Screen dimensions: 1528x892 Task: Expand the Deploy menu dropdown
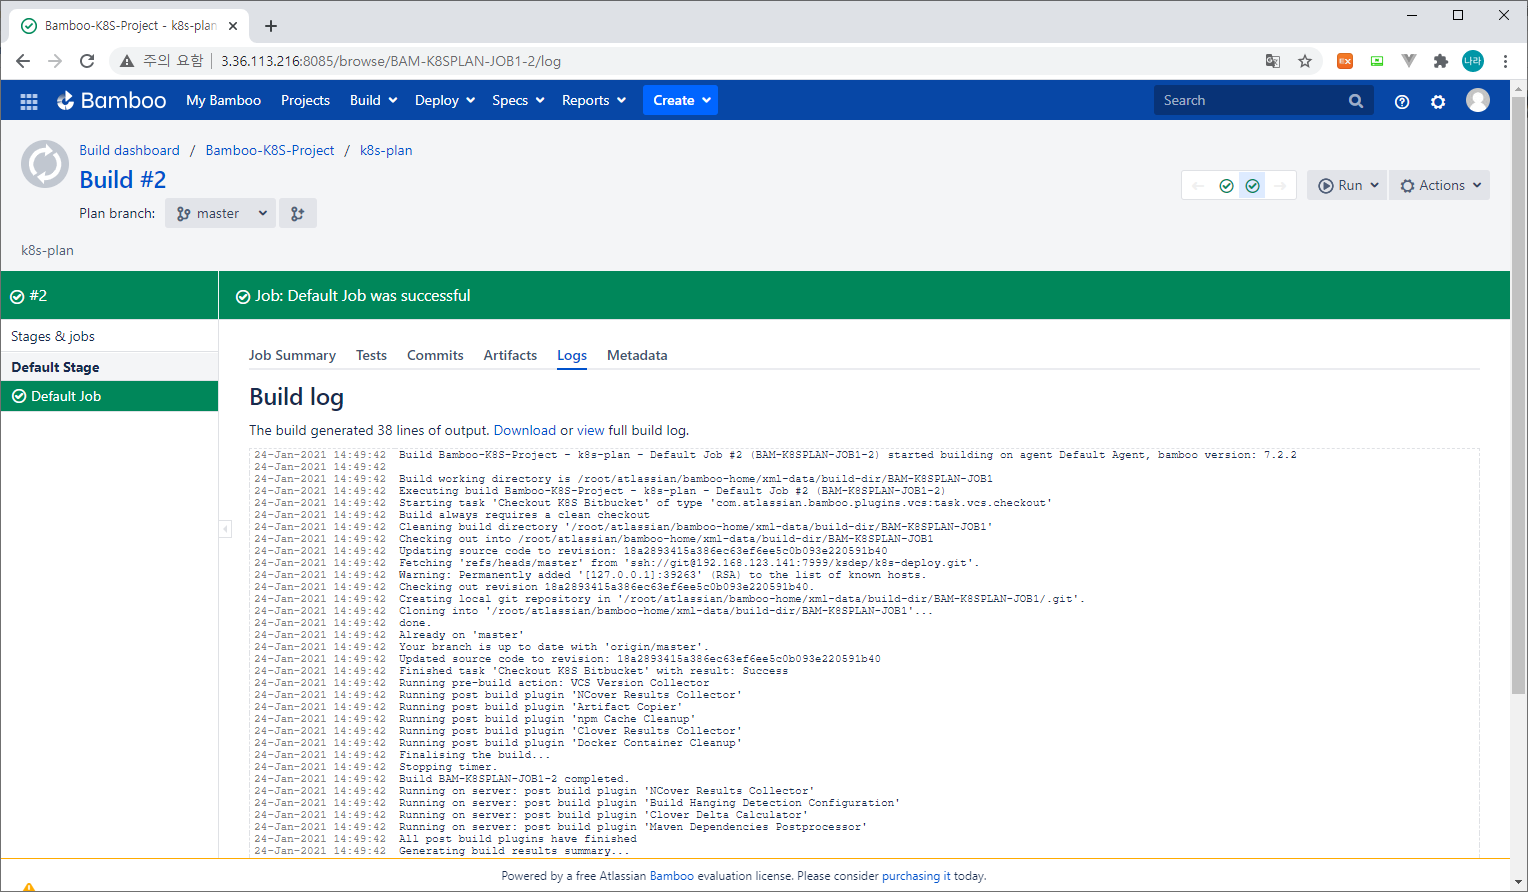click(445, 100)
